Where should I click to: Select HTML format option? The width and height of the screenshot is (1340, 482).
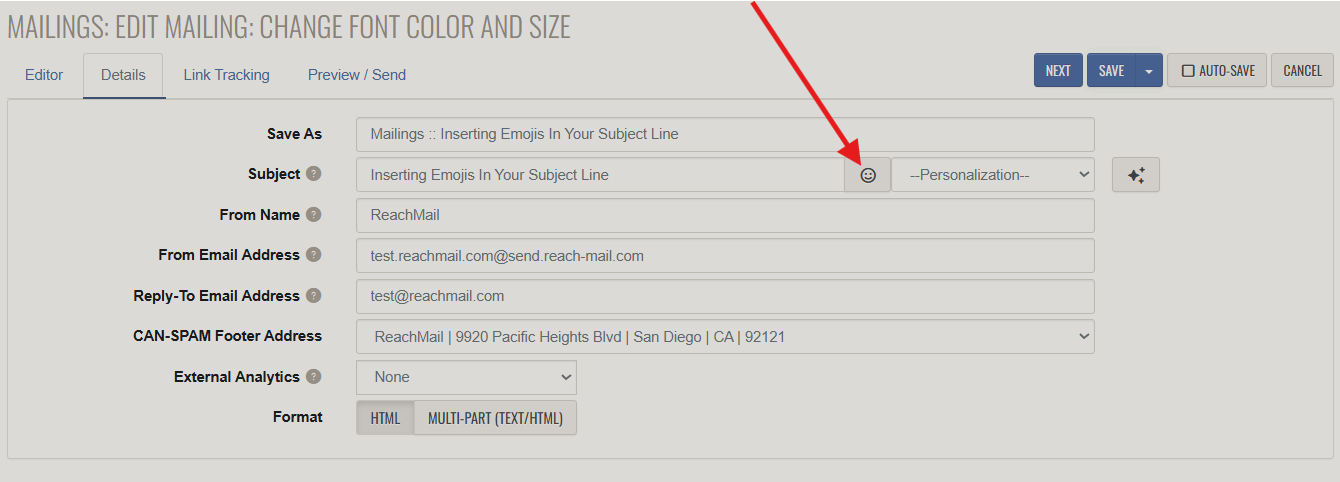pos(385,418)
